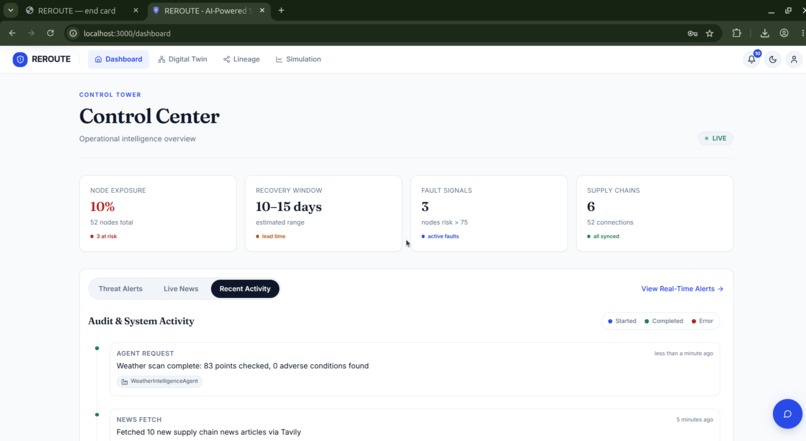Switch to the Live News tab
The width and height of the screenshot is (806, 441).
click(x=180, y=289)
